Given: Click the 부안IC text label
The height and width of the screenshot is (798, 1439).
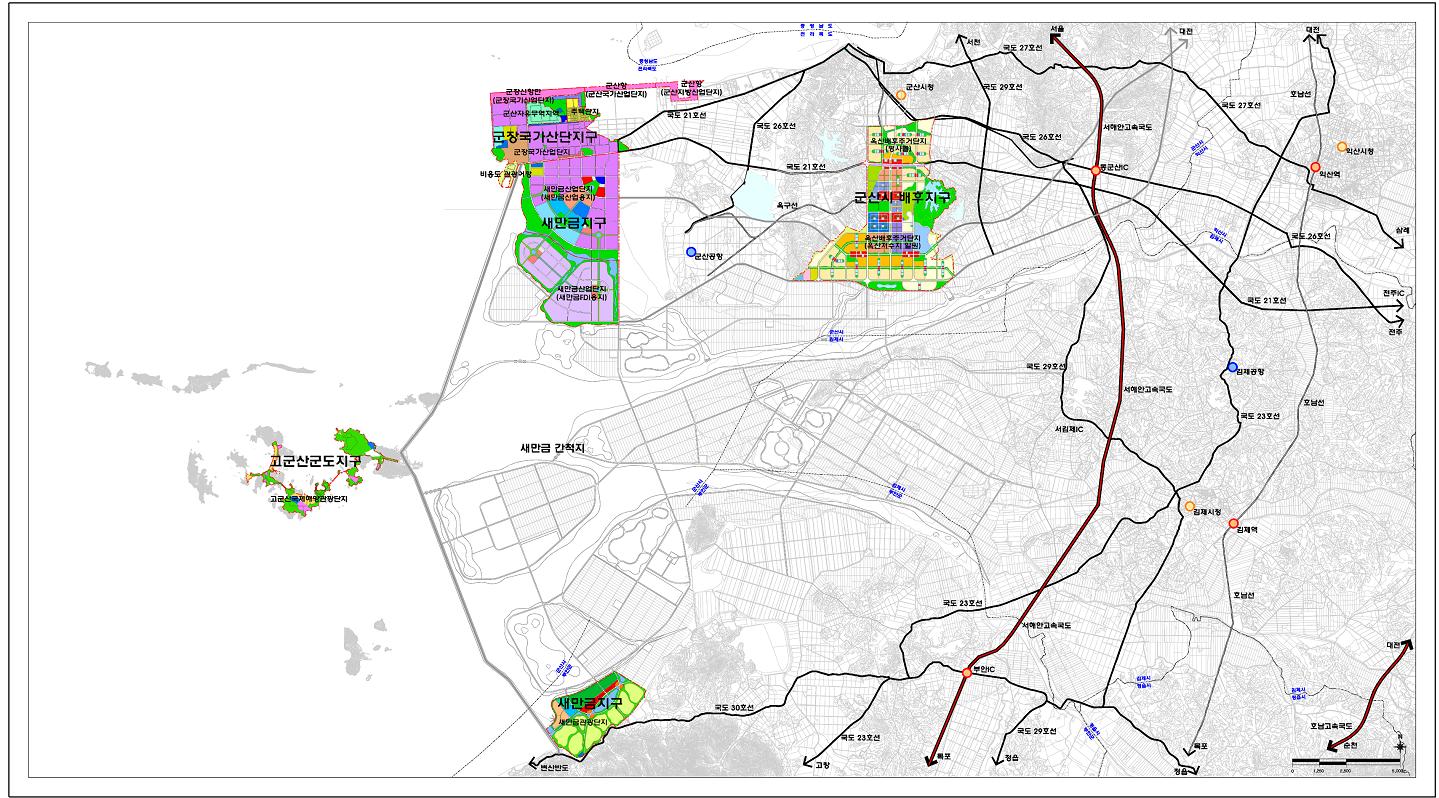Looking at the screenshot, I should (984, 670).
